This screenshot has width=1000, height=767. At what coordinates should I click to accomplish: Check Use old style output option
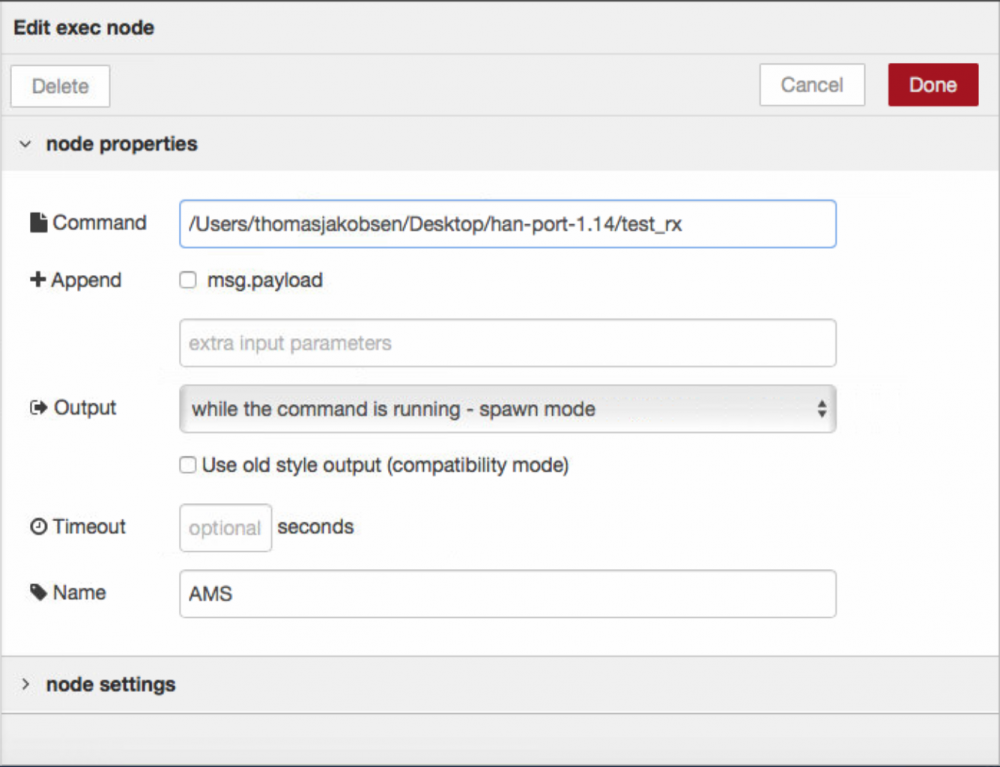(x=188, y=465)
